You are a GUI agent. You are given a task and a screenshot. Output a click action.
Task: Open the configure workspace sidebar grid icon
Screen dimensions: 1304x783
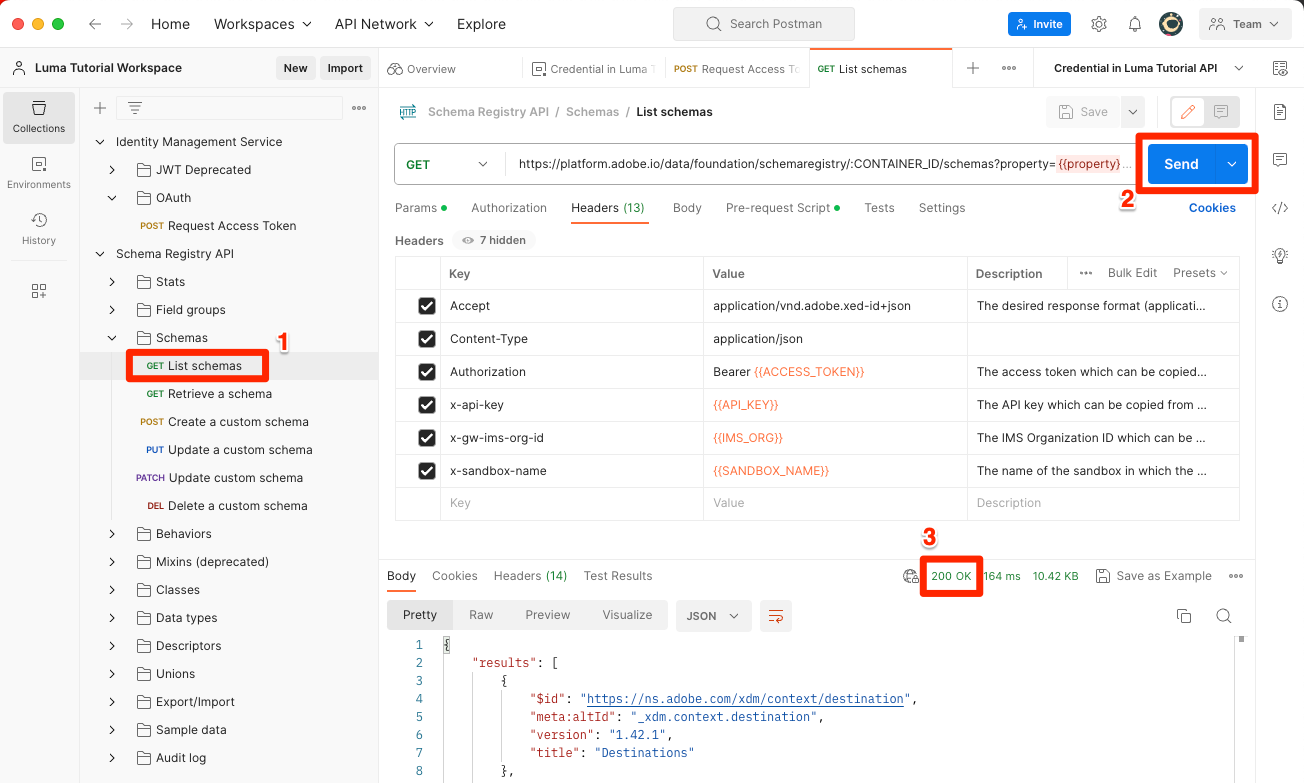pyautogui.click(x=39, y=291)
